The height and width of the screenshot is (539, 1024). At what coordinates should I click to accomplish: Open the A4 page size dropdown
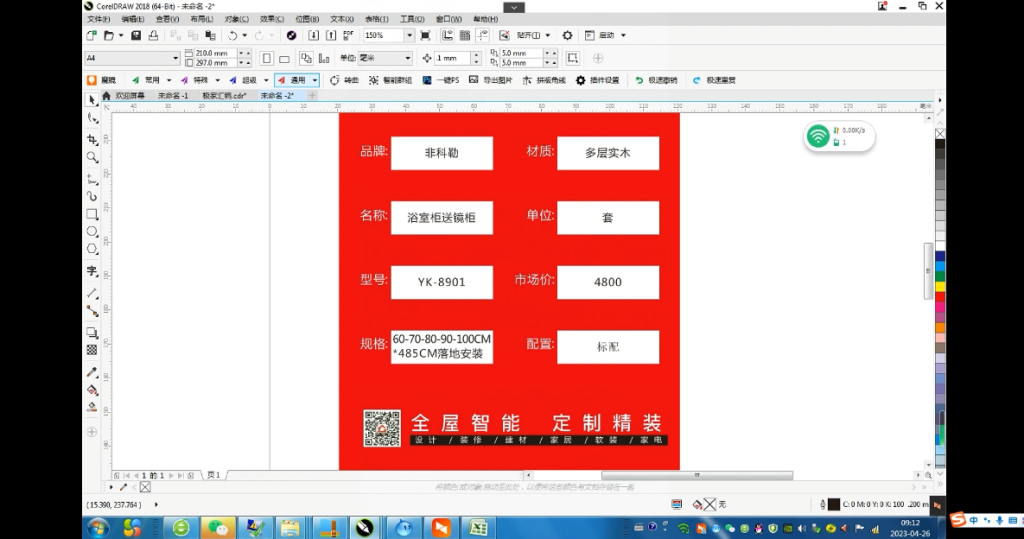pos(175,58)
